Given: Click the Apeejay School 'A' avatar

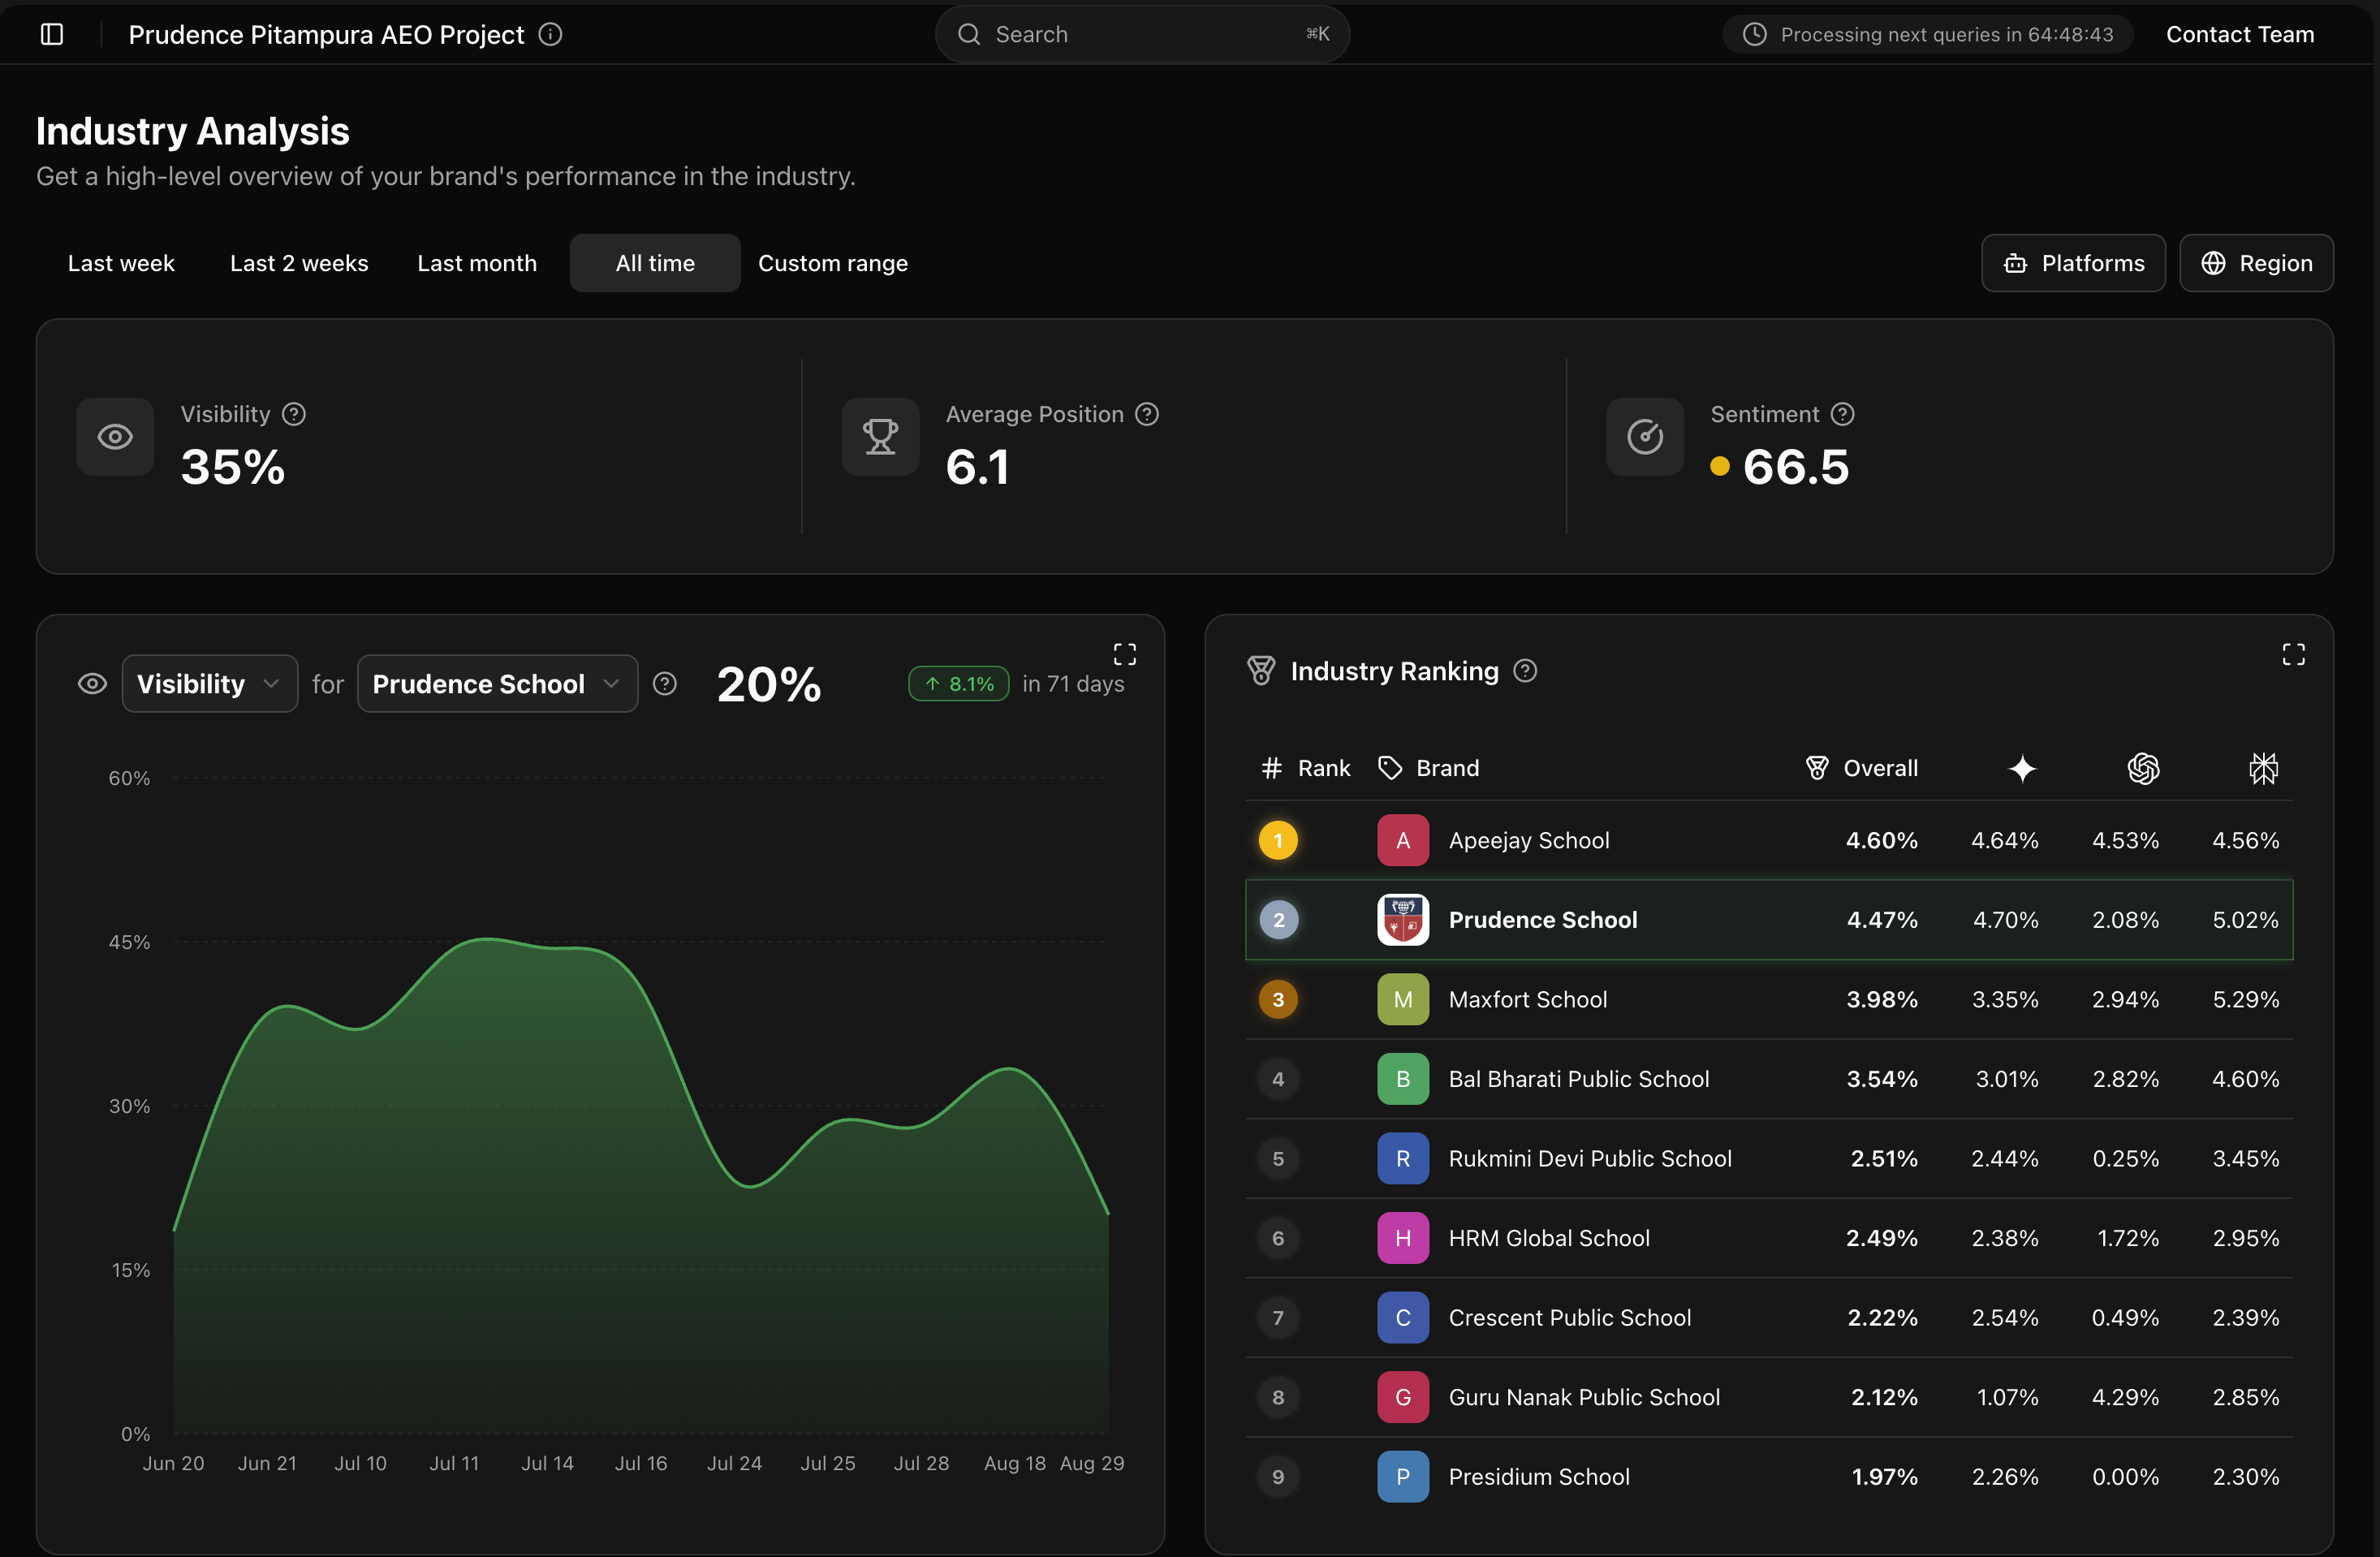Looking at the screenshot, I should click(1403, 840).
